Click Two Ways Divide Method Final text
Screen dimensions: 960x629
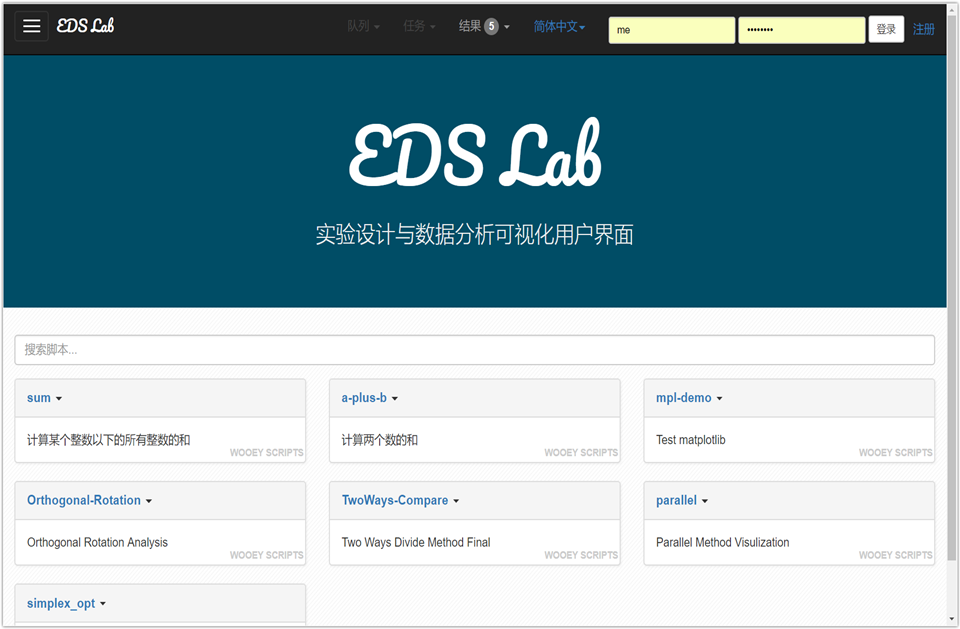click(416, 542)
